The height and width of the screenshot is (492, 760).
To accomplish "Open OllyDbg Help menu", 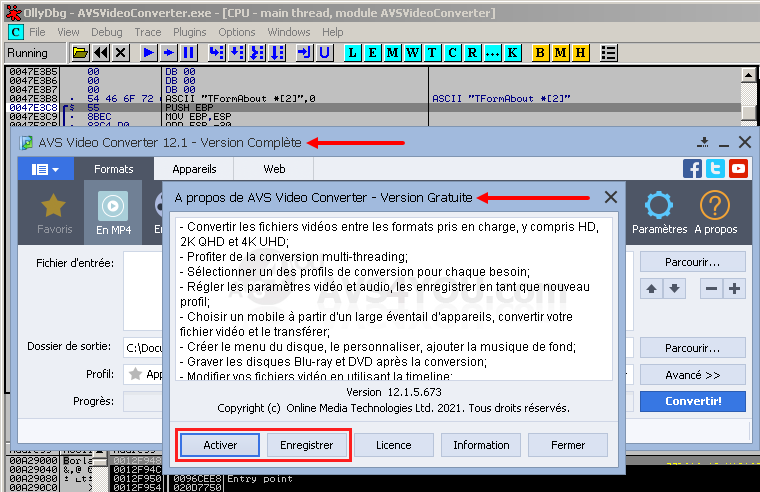I will 332,32.
